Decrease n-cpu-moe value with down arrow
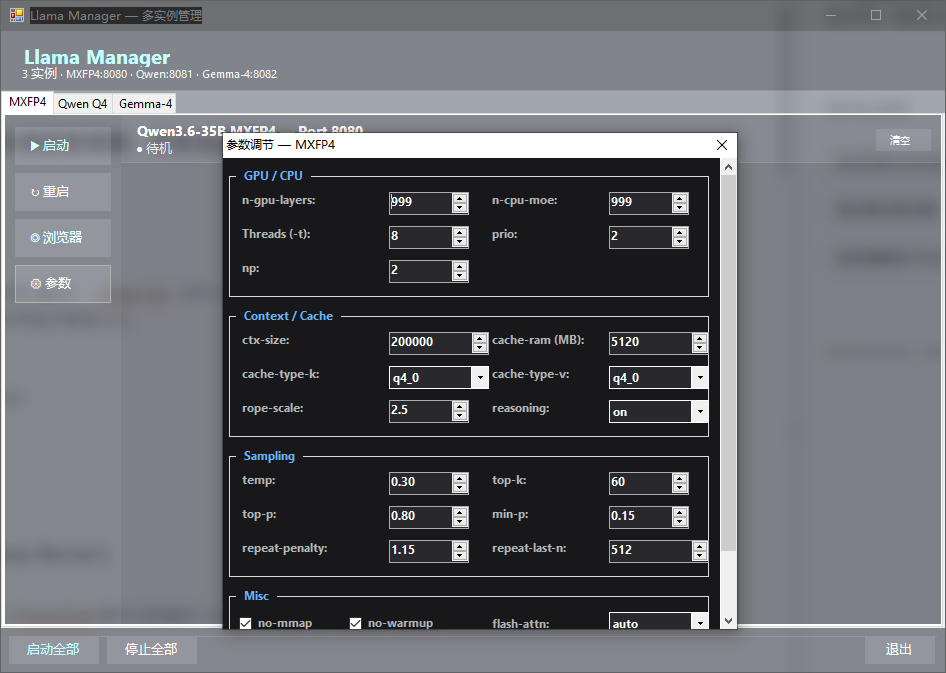946x673 pixels. (680, 208)
